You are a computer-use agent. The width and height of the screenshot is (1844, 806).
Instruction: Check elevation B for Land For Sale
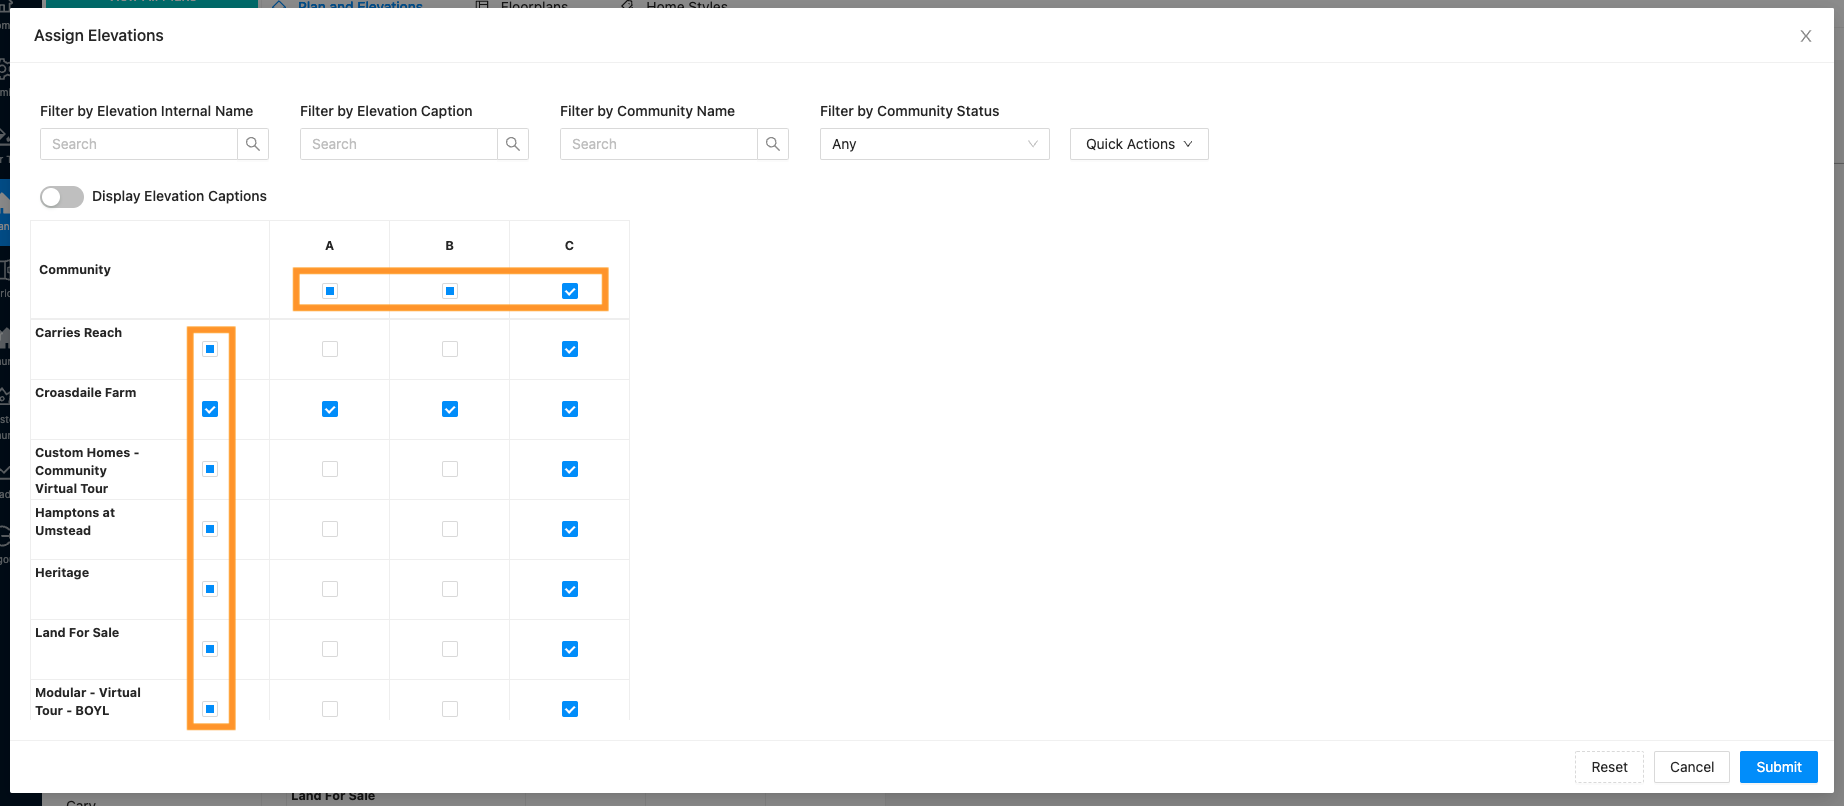coord(450,649)
